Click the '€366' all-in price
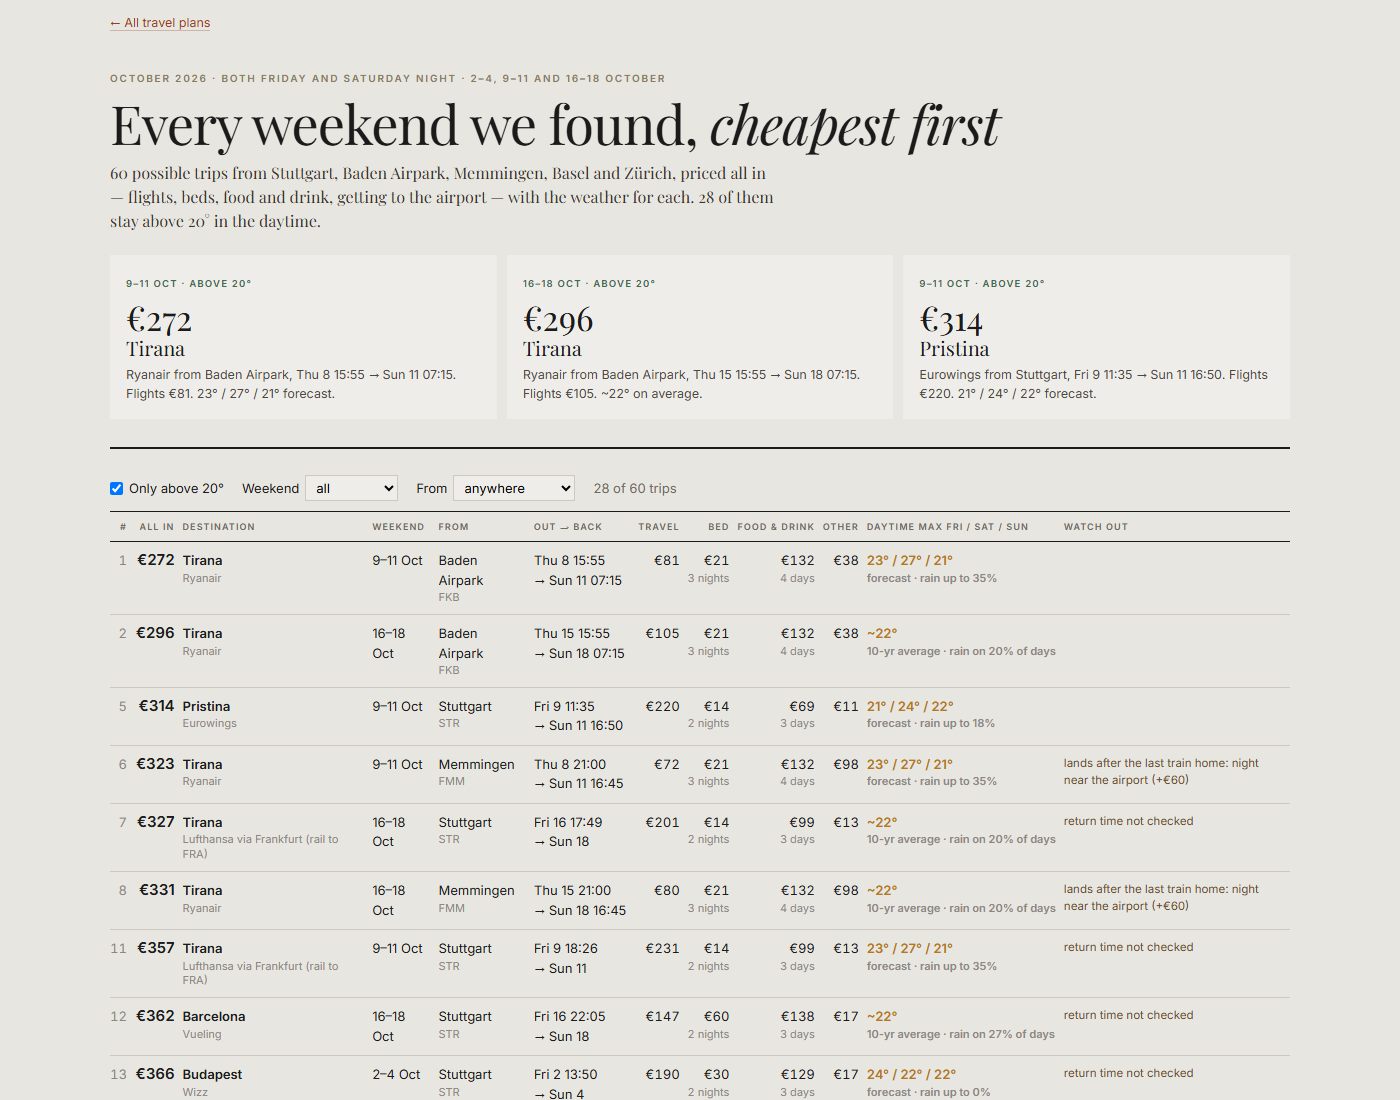Viewport: 1400px width, 1100px height. point(155,1074)
